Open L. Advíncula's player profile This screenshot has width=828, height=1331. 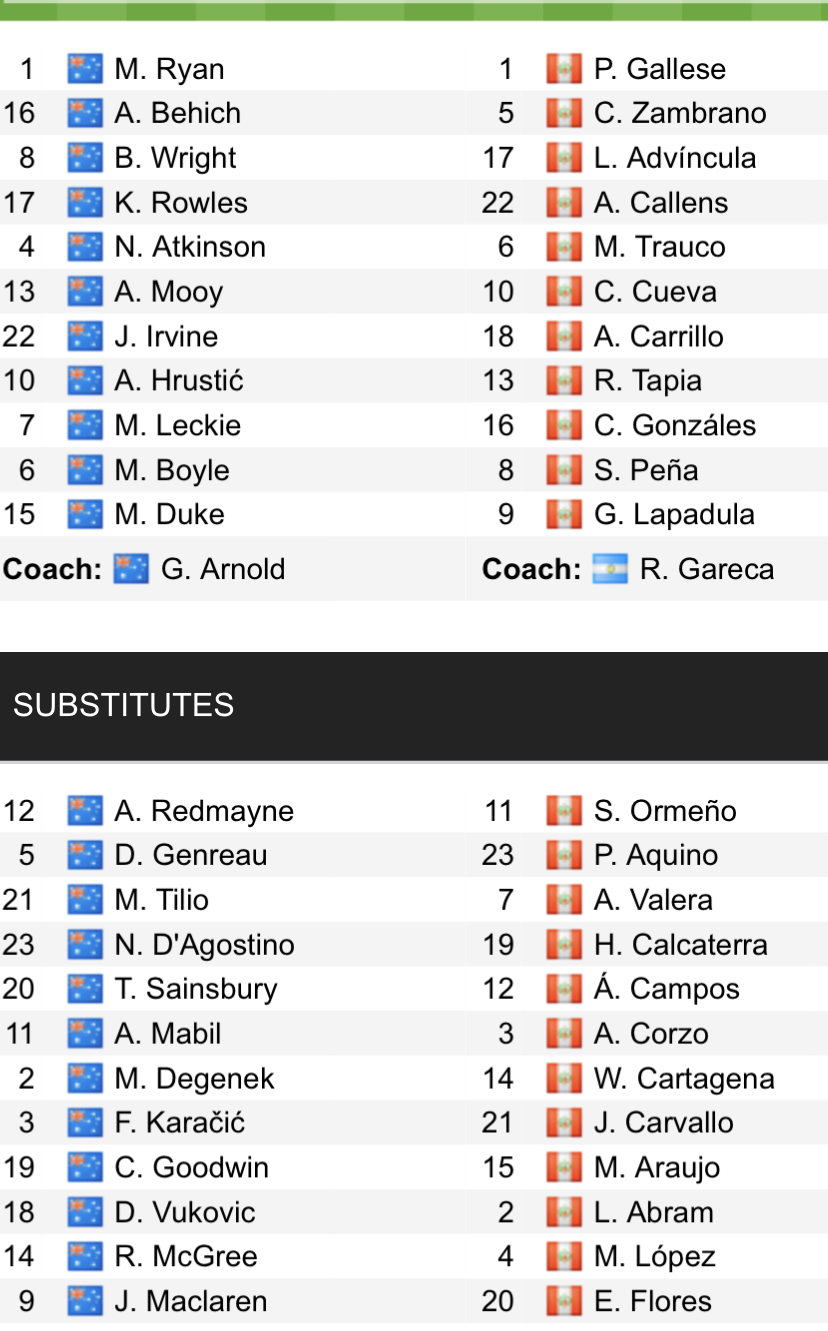(675, 158)
